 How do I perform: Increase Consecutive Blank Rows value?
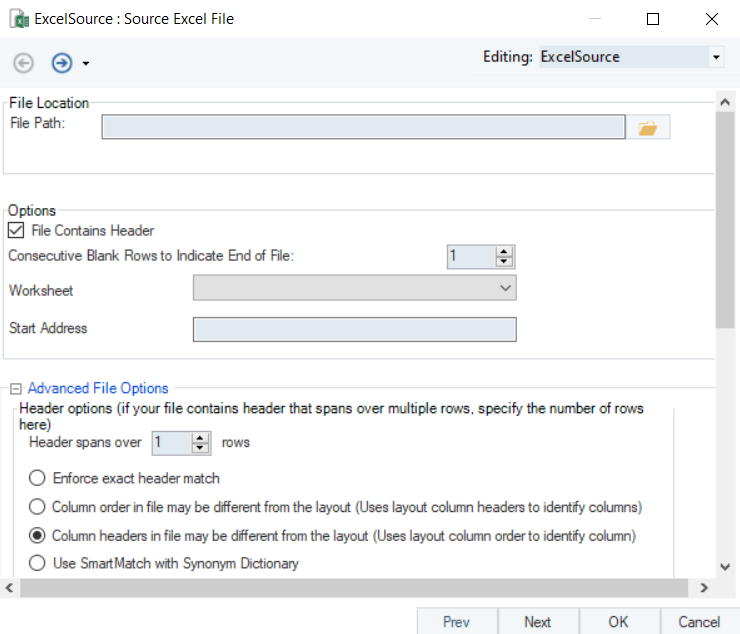click(504, 251)
